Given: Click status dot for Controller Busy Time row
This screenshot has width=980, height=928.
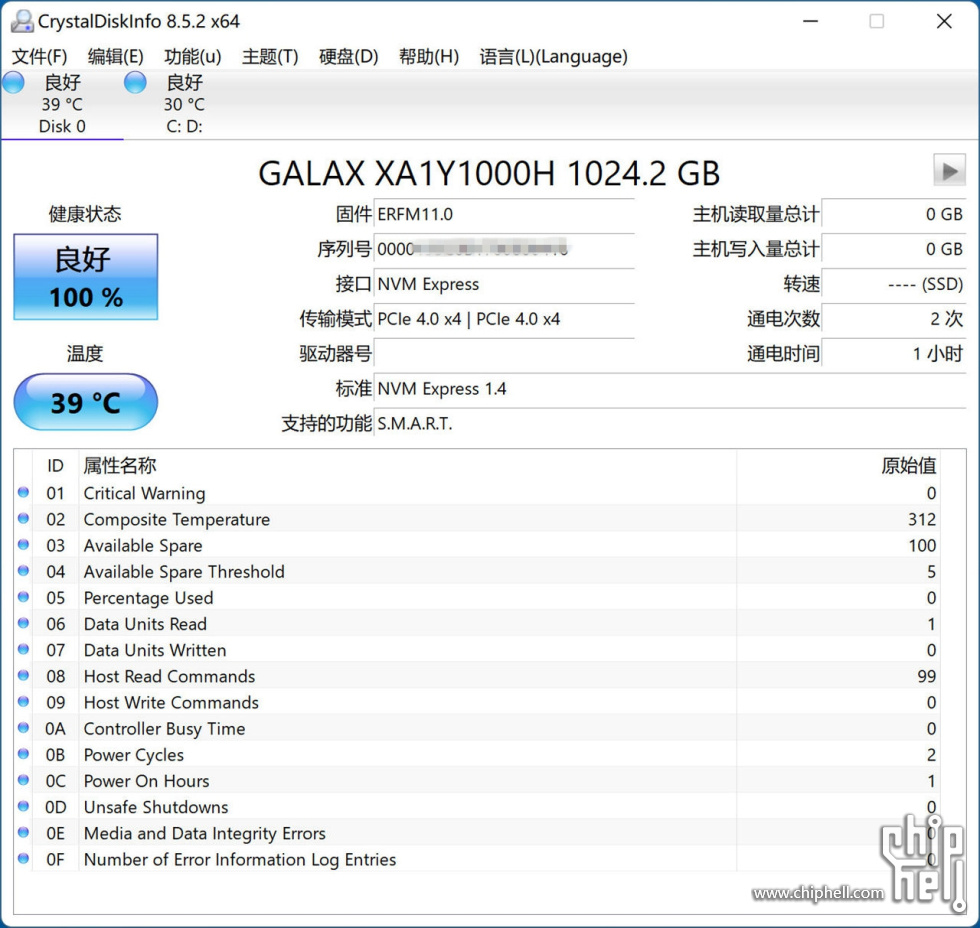Looking at the screenshot, I should point(24,728).
